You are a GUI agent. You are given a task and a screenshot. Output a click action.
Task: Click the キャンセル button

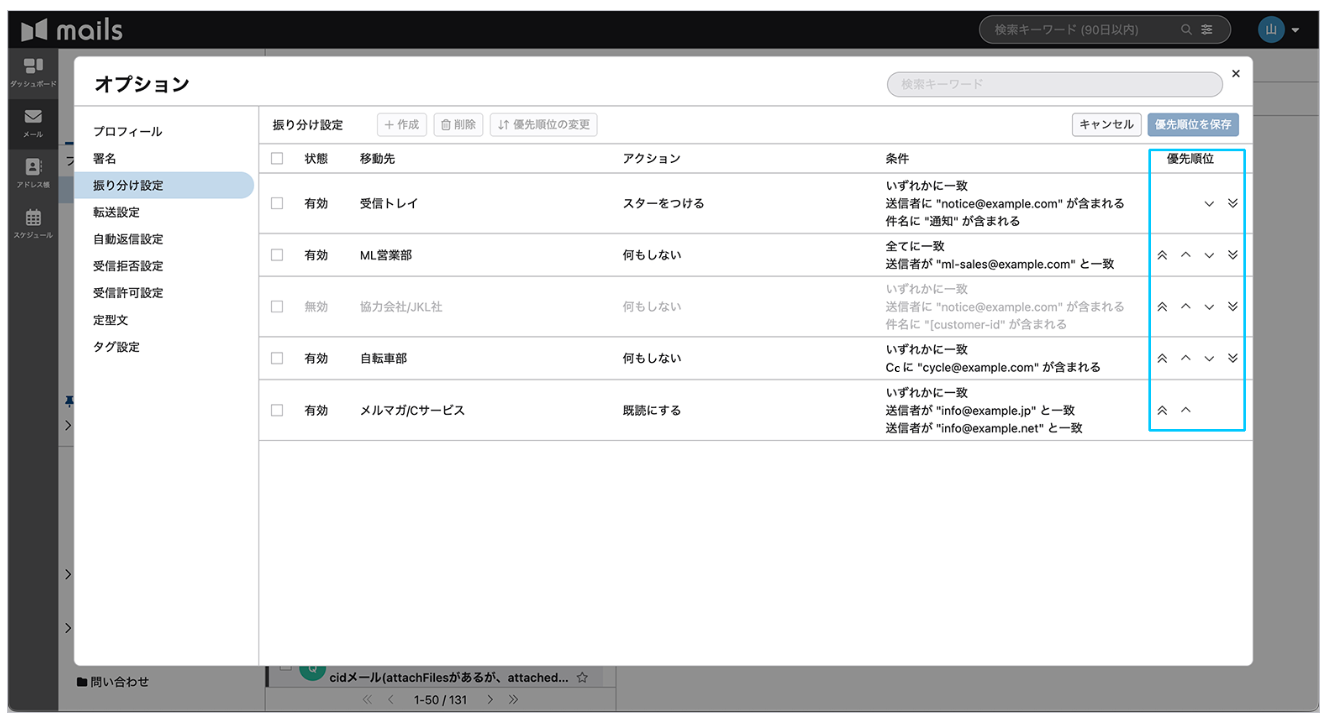(x=1106, y=125)
